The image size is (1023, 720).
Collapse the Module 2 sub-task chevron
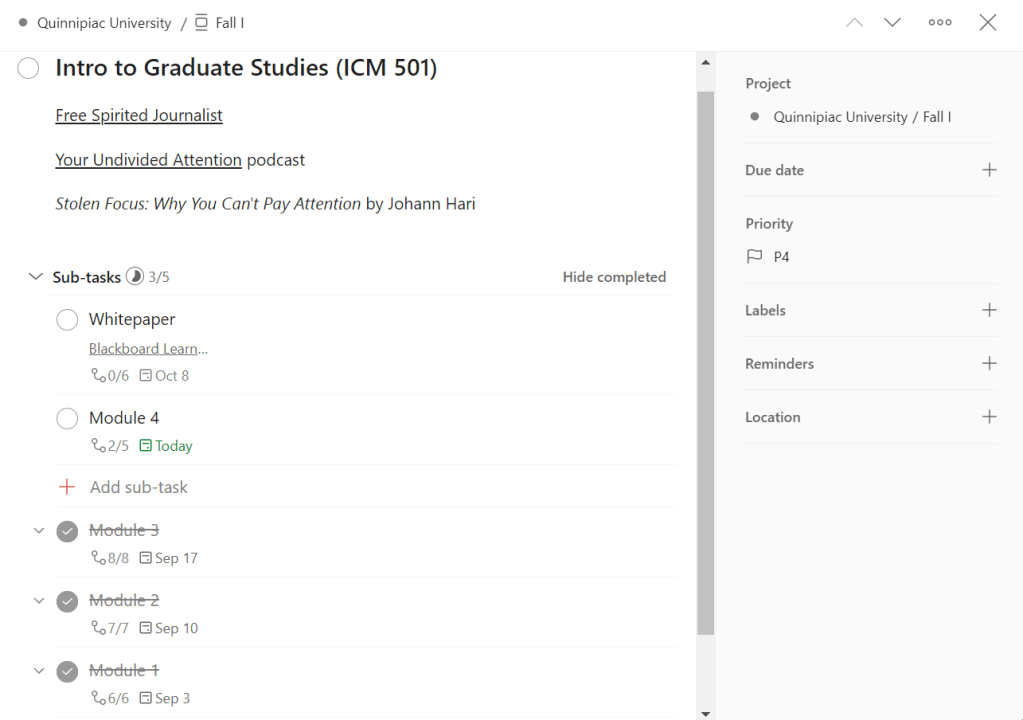click(39, 601)
